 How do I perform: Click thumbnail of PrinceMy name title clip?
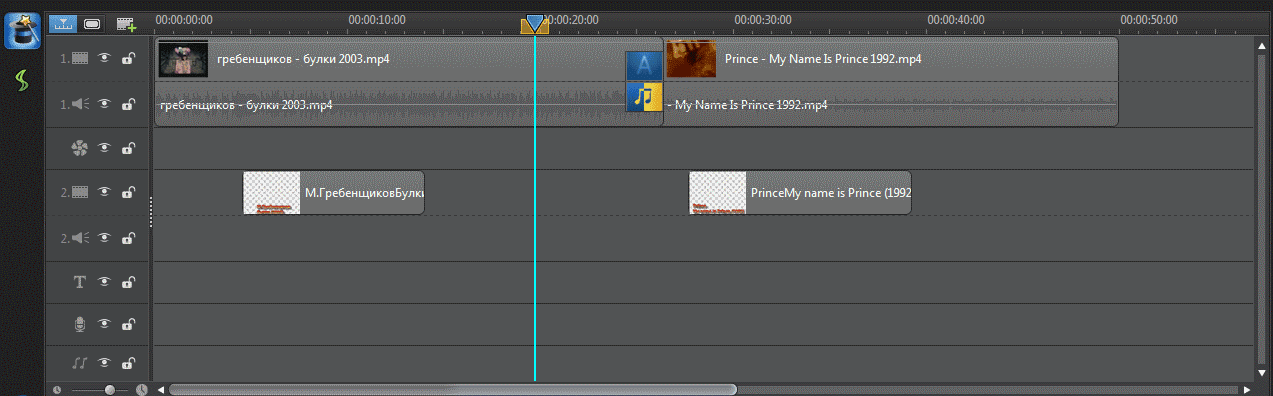718,192
